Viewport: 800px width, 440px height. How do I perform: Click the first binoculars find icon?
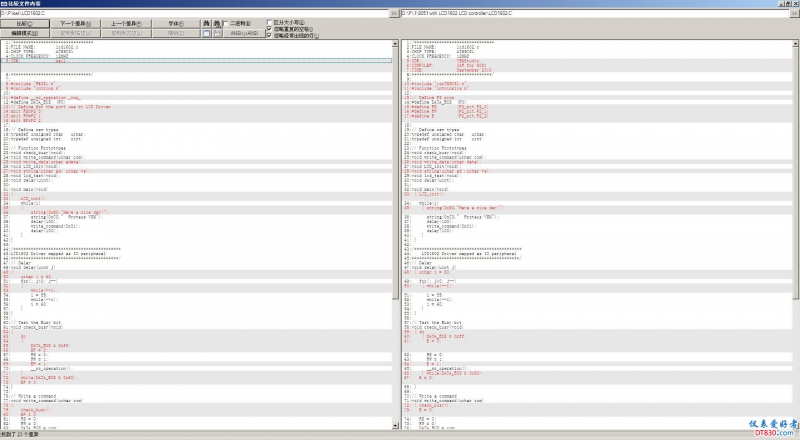[x=206, y=22]
